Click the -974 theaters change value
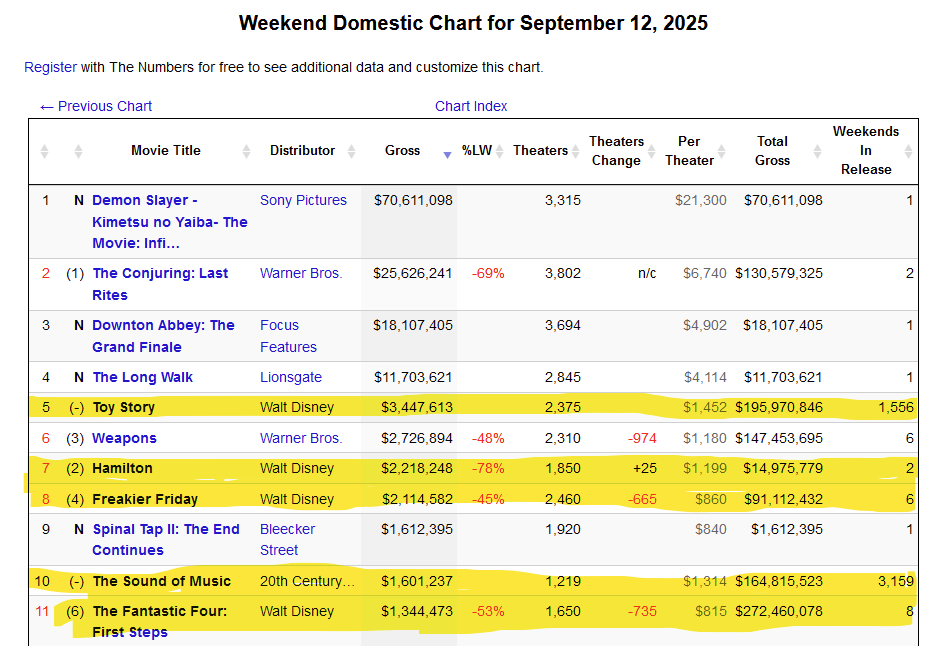 click(x=642, y=438)
